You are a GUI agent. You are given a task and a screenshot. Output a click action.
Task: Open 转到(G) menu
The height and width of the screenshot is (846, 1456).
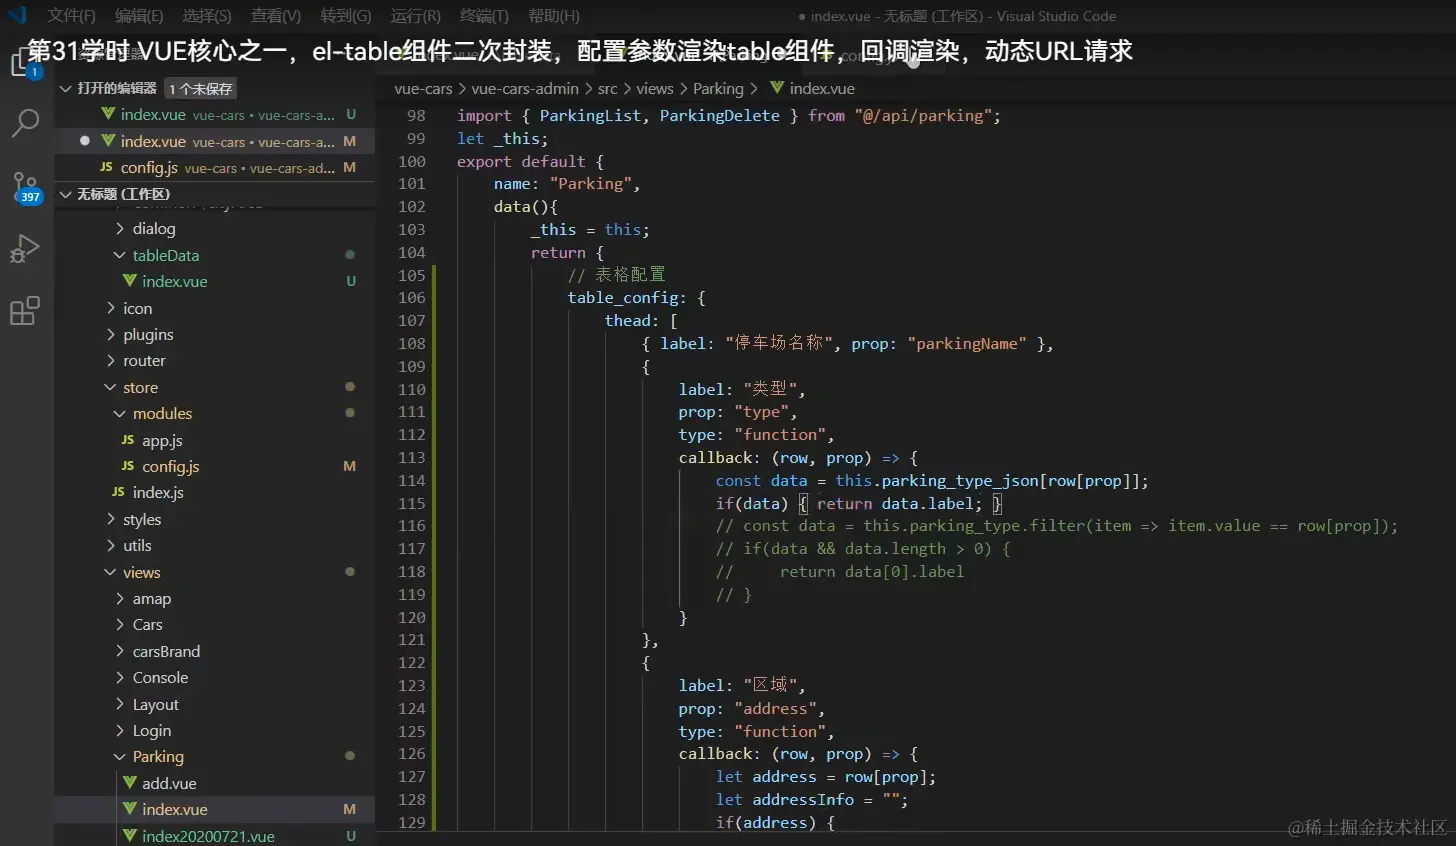tap(346, 16)
